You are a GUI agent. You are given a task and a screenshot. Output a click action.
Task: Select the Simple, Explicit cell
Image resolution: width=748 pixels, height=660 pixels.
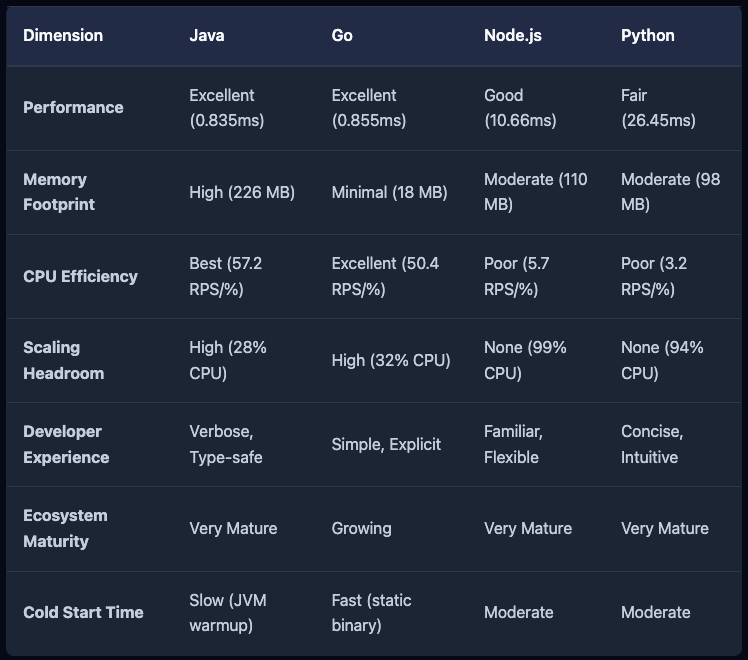[386, 444]
